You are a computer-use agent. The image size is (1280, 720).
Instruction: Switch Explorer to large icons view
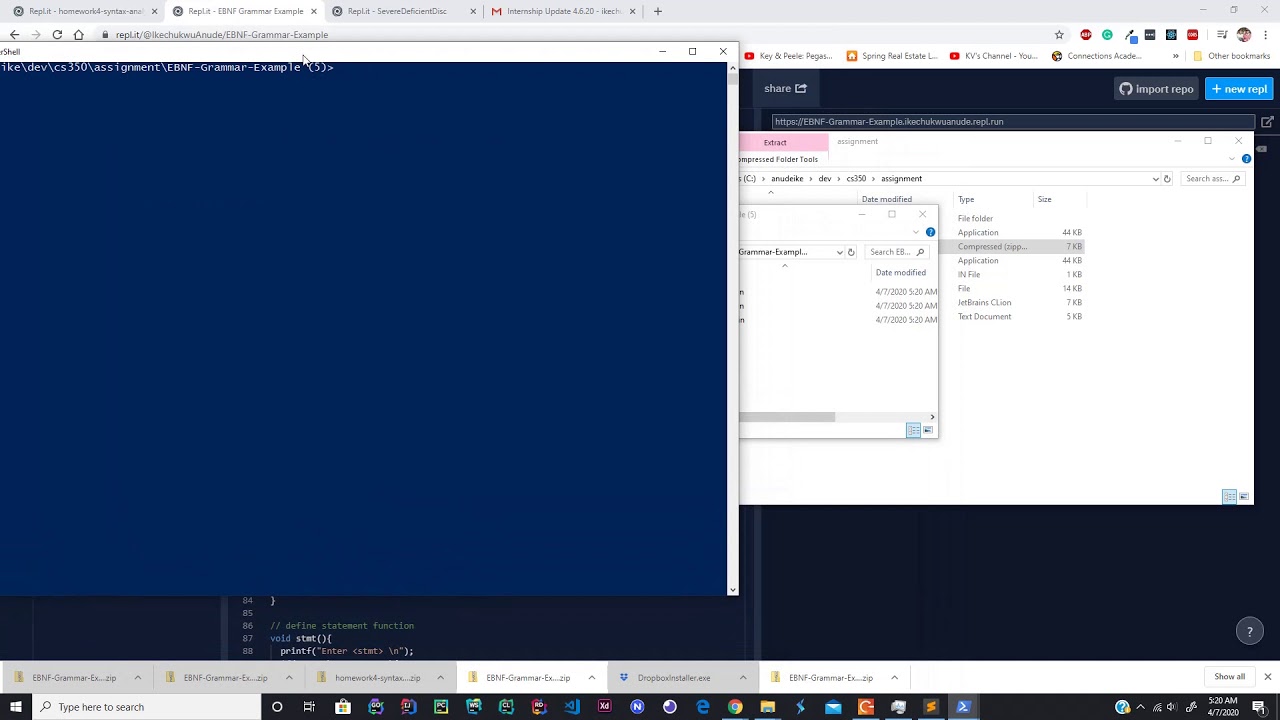coord(1244,497)
